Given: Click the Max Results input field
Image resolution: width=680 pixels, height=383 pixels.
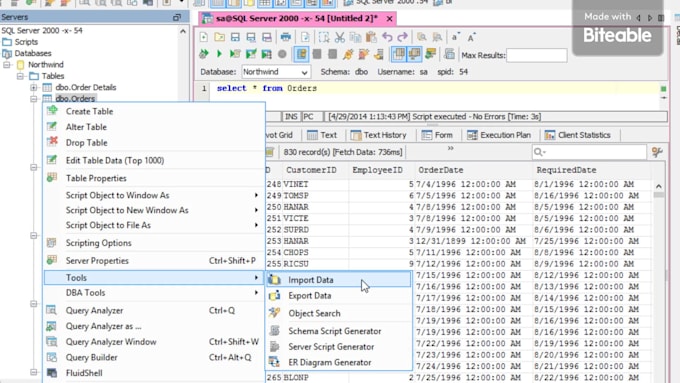Looking at the screenshot, I should [536, 55].
